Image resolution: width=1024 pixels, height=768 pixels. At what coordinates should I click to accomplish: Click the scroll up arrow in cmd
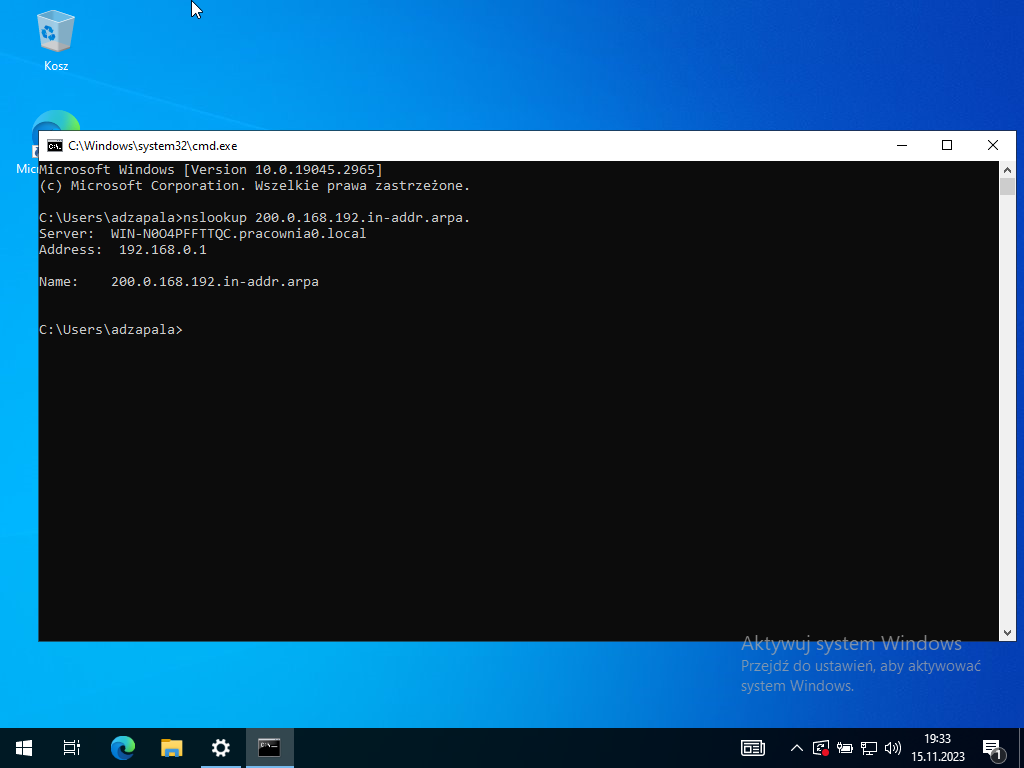1006,169
